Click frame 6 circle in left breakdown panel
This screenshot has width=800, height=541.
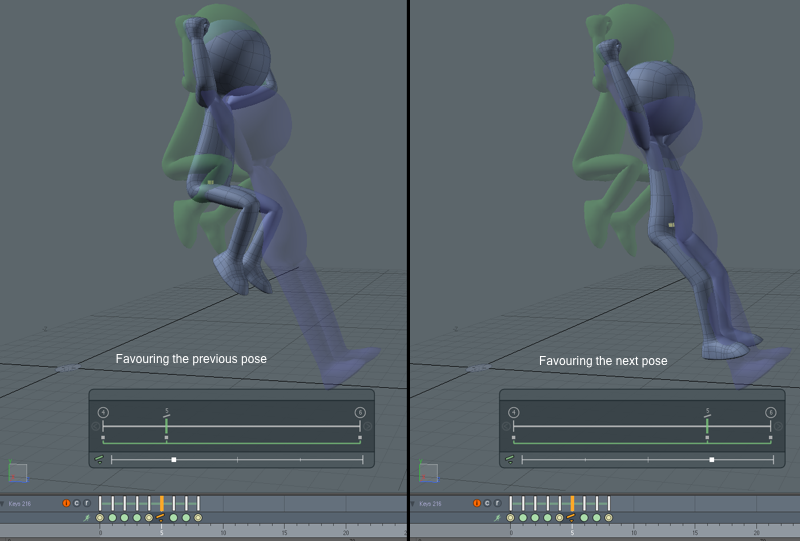coord(360,412)
